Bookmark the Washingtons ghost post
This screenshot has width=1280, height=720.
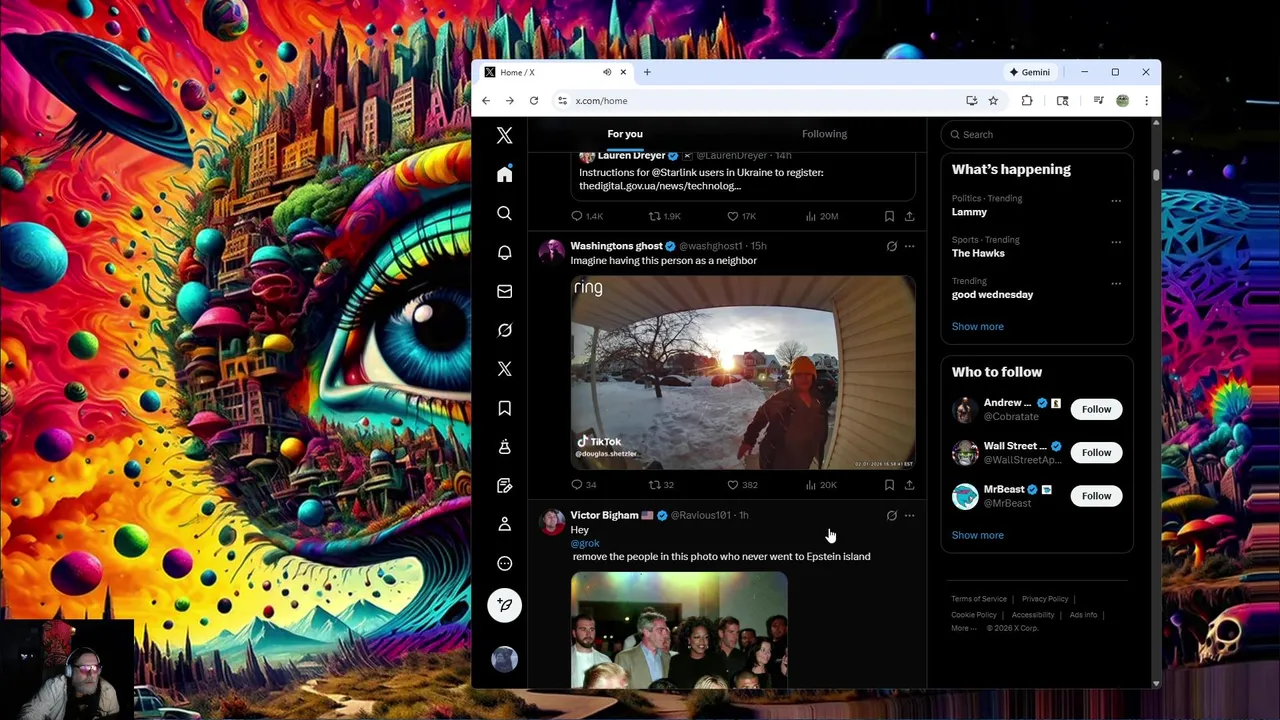(889, 485)
